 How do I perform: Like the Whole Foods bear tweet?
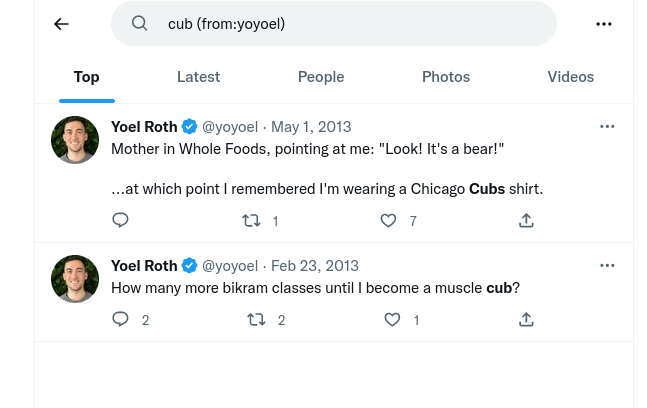(x=388, y=221)
